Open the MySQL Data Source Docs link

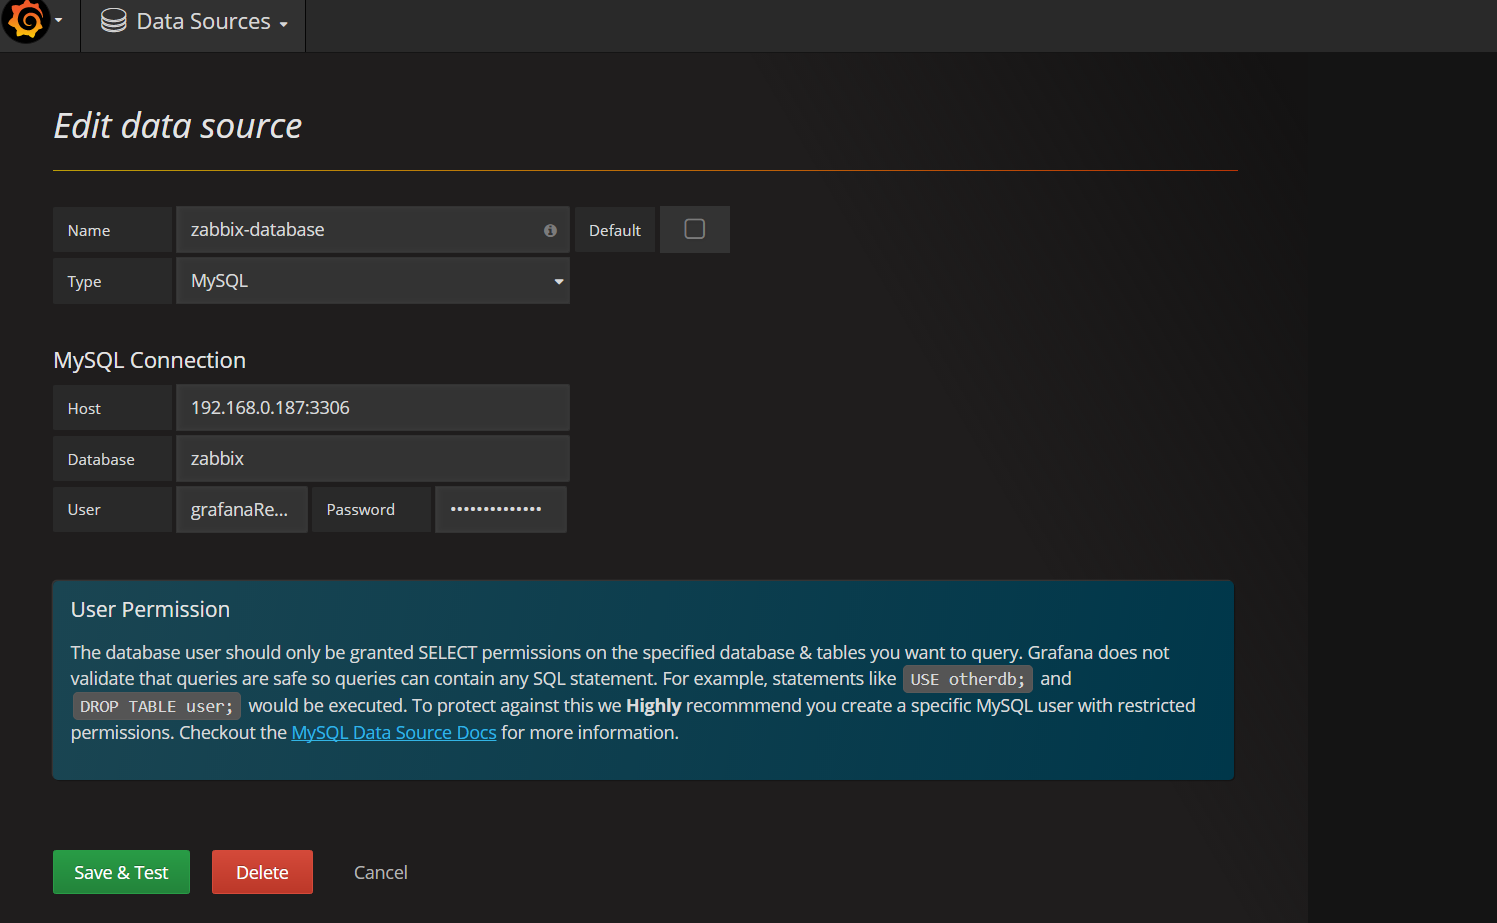pyautogui.click(x=393, y=732)
